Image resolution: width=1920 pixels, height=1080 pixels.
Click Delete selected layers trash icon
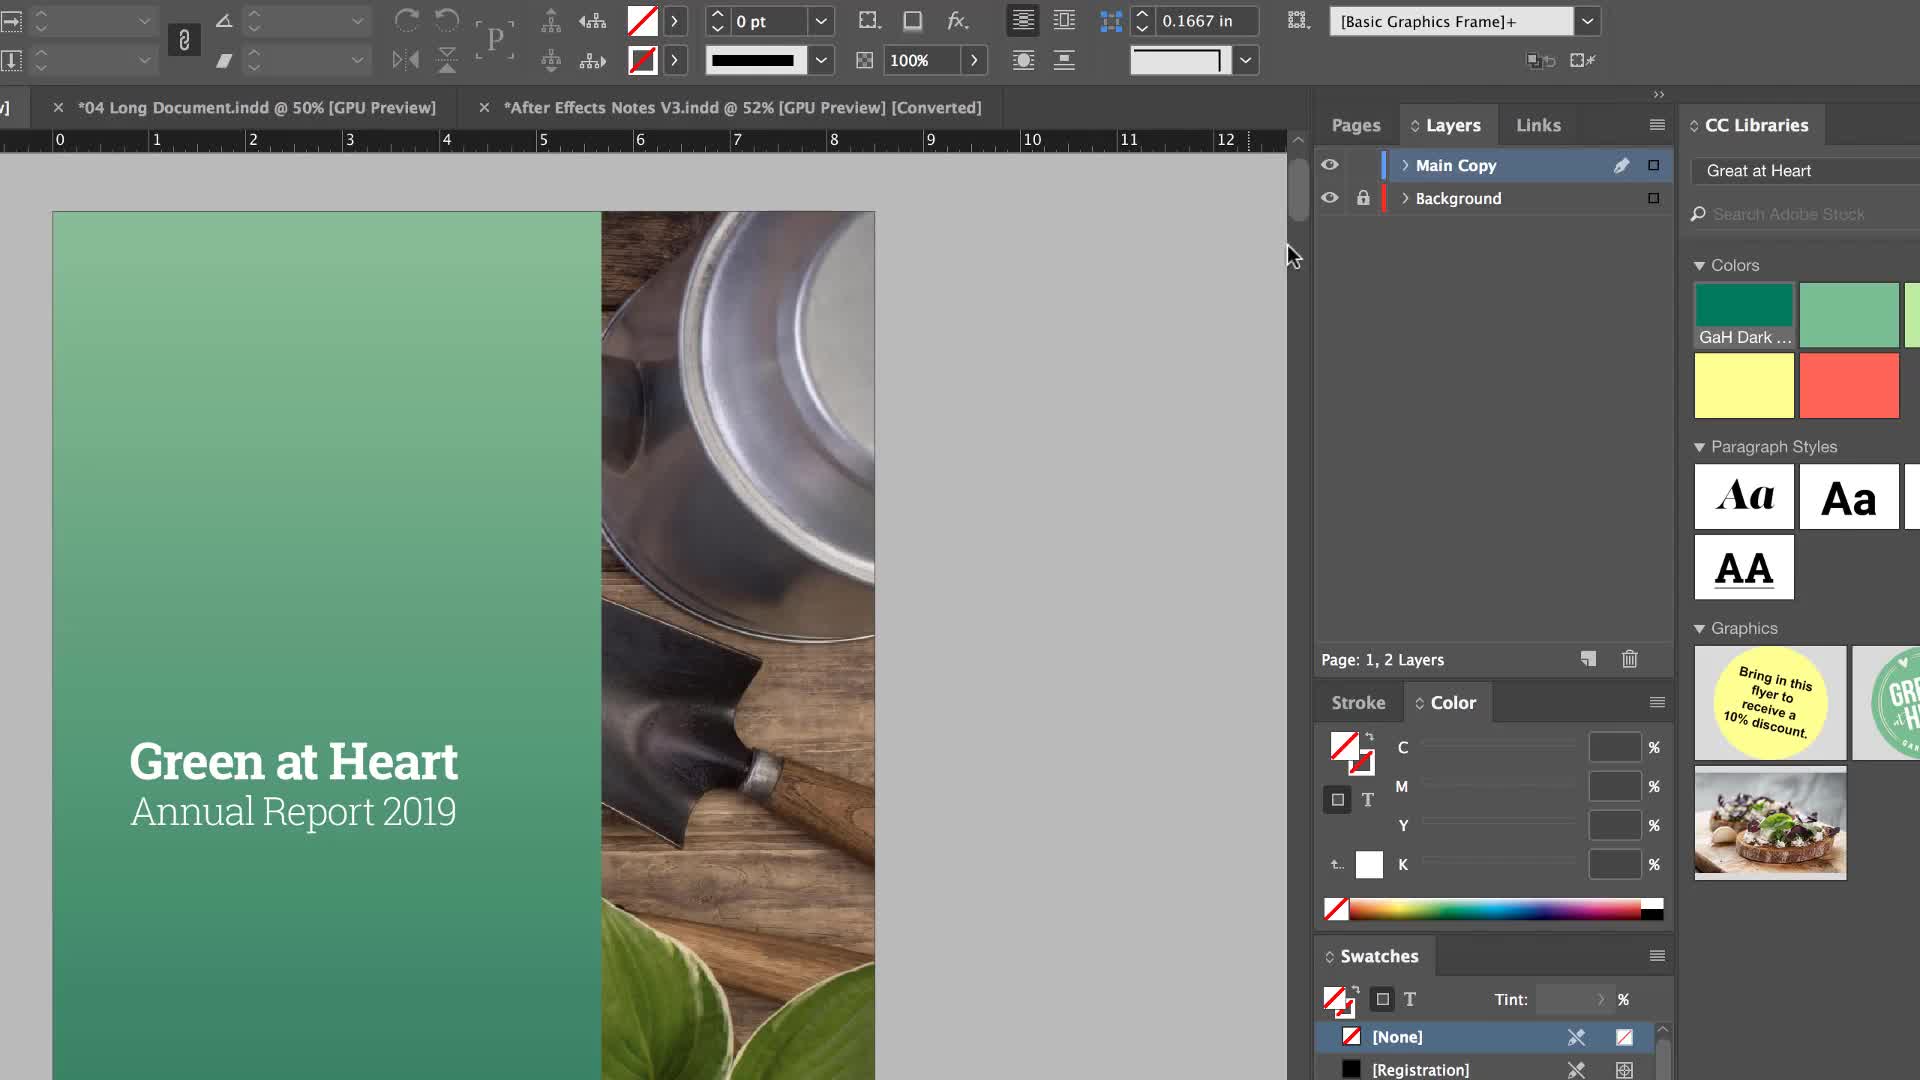(1630, 659)
